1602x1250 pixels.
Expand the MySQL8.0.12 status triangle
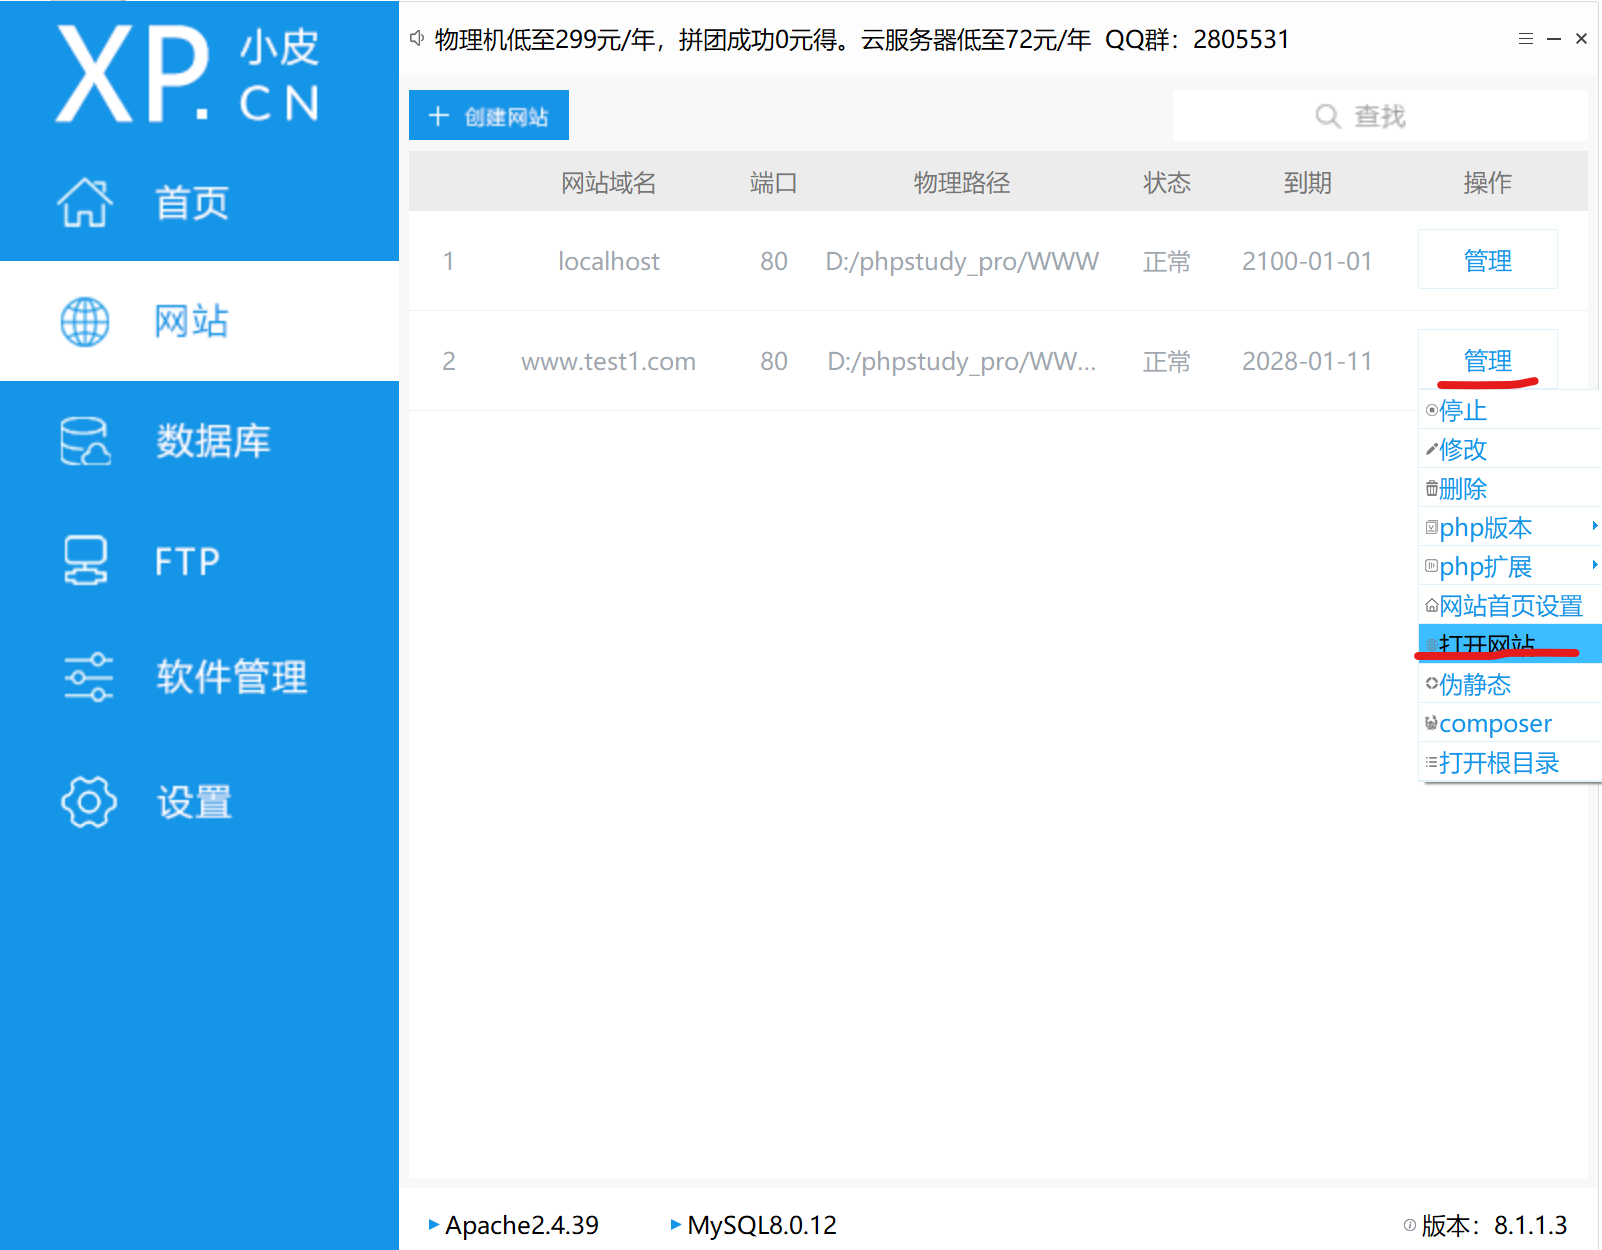click(x=676, y=1225)
